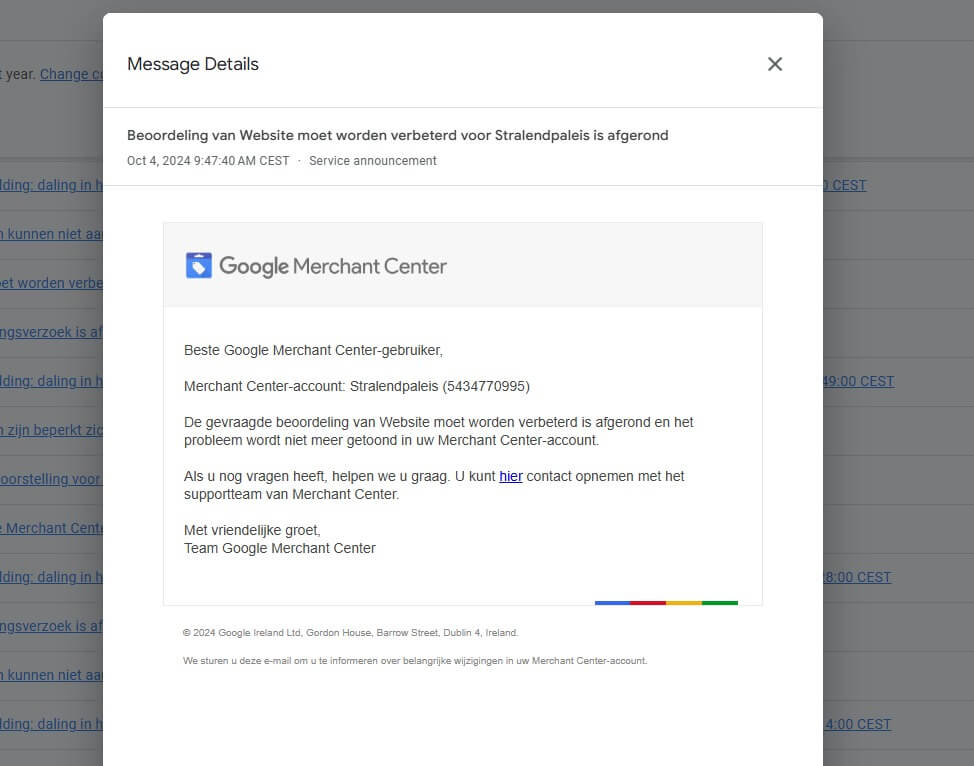Image resolution: width=974 pixels, height=766 pixels.
Task: Click the signature 'Team Google Merchant Center'
Action: click(280, 549)
